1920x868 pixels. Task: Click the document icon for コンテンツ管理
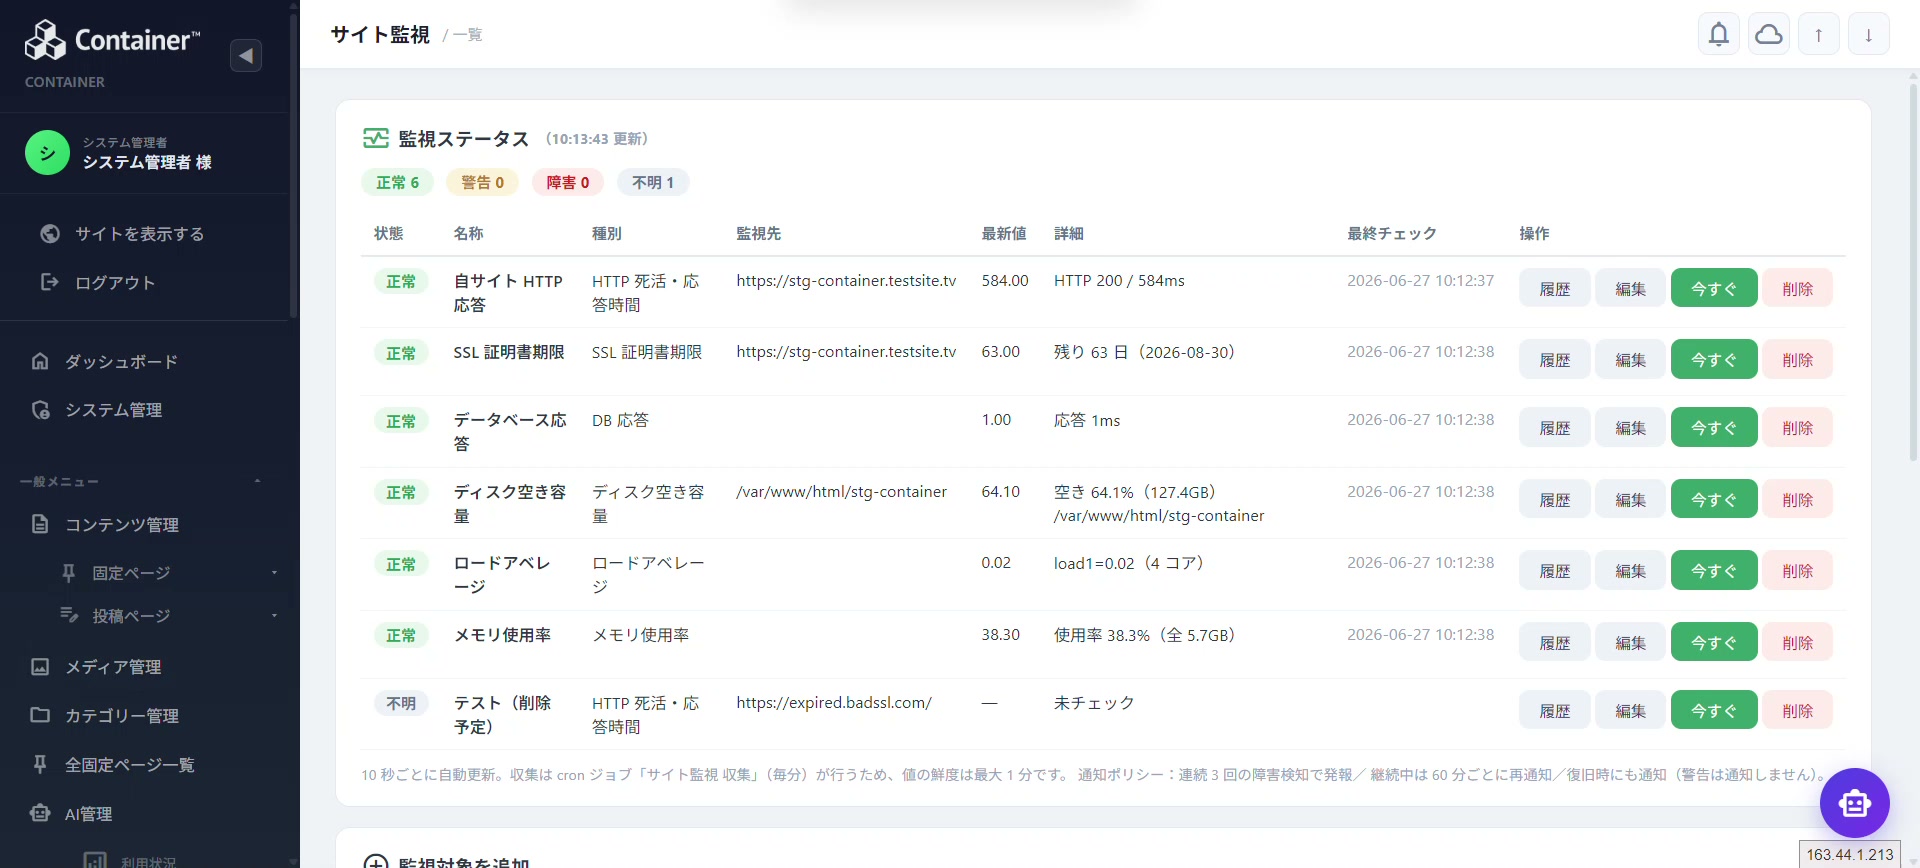pyautogui.click(x=40, y=524)
